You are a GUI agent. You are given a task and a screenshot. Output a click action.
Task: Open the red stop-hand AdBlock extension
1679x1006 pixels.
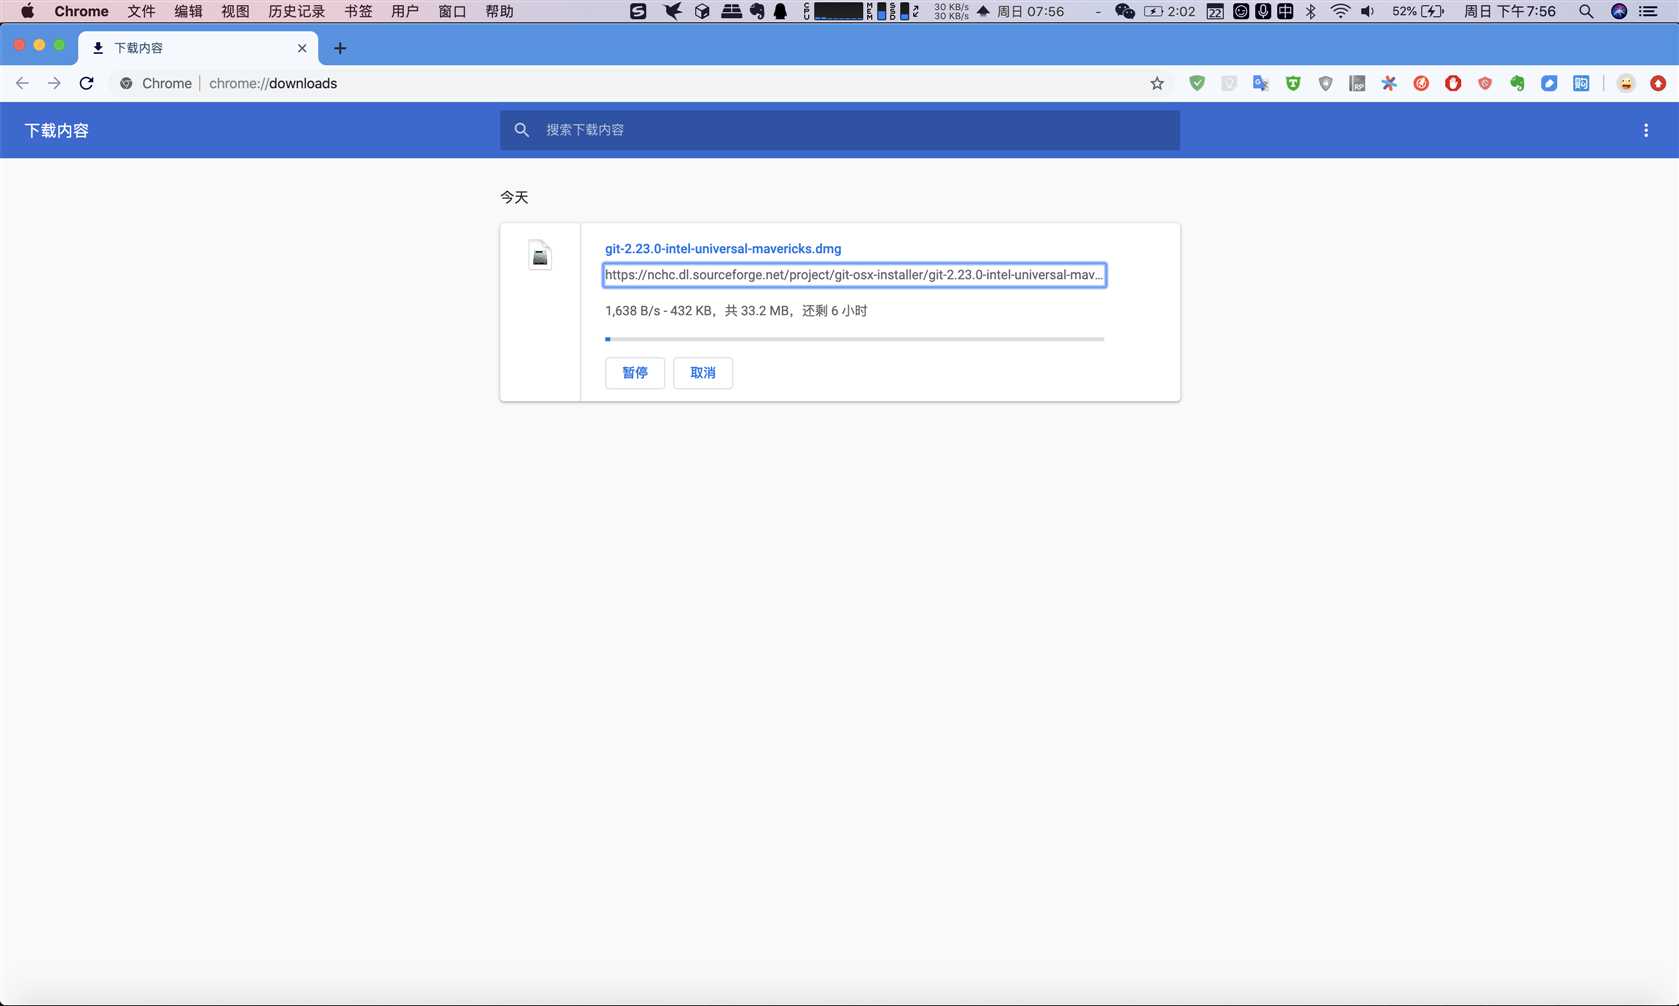click(1453, 84)
